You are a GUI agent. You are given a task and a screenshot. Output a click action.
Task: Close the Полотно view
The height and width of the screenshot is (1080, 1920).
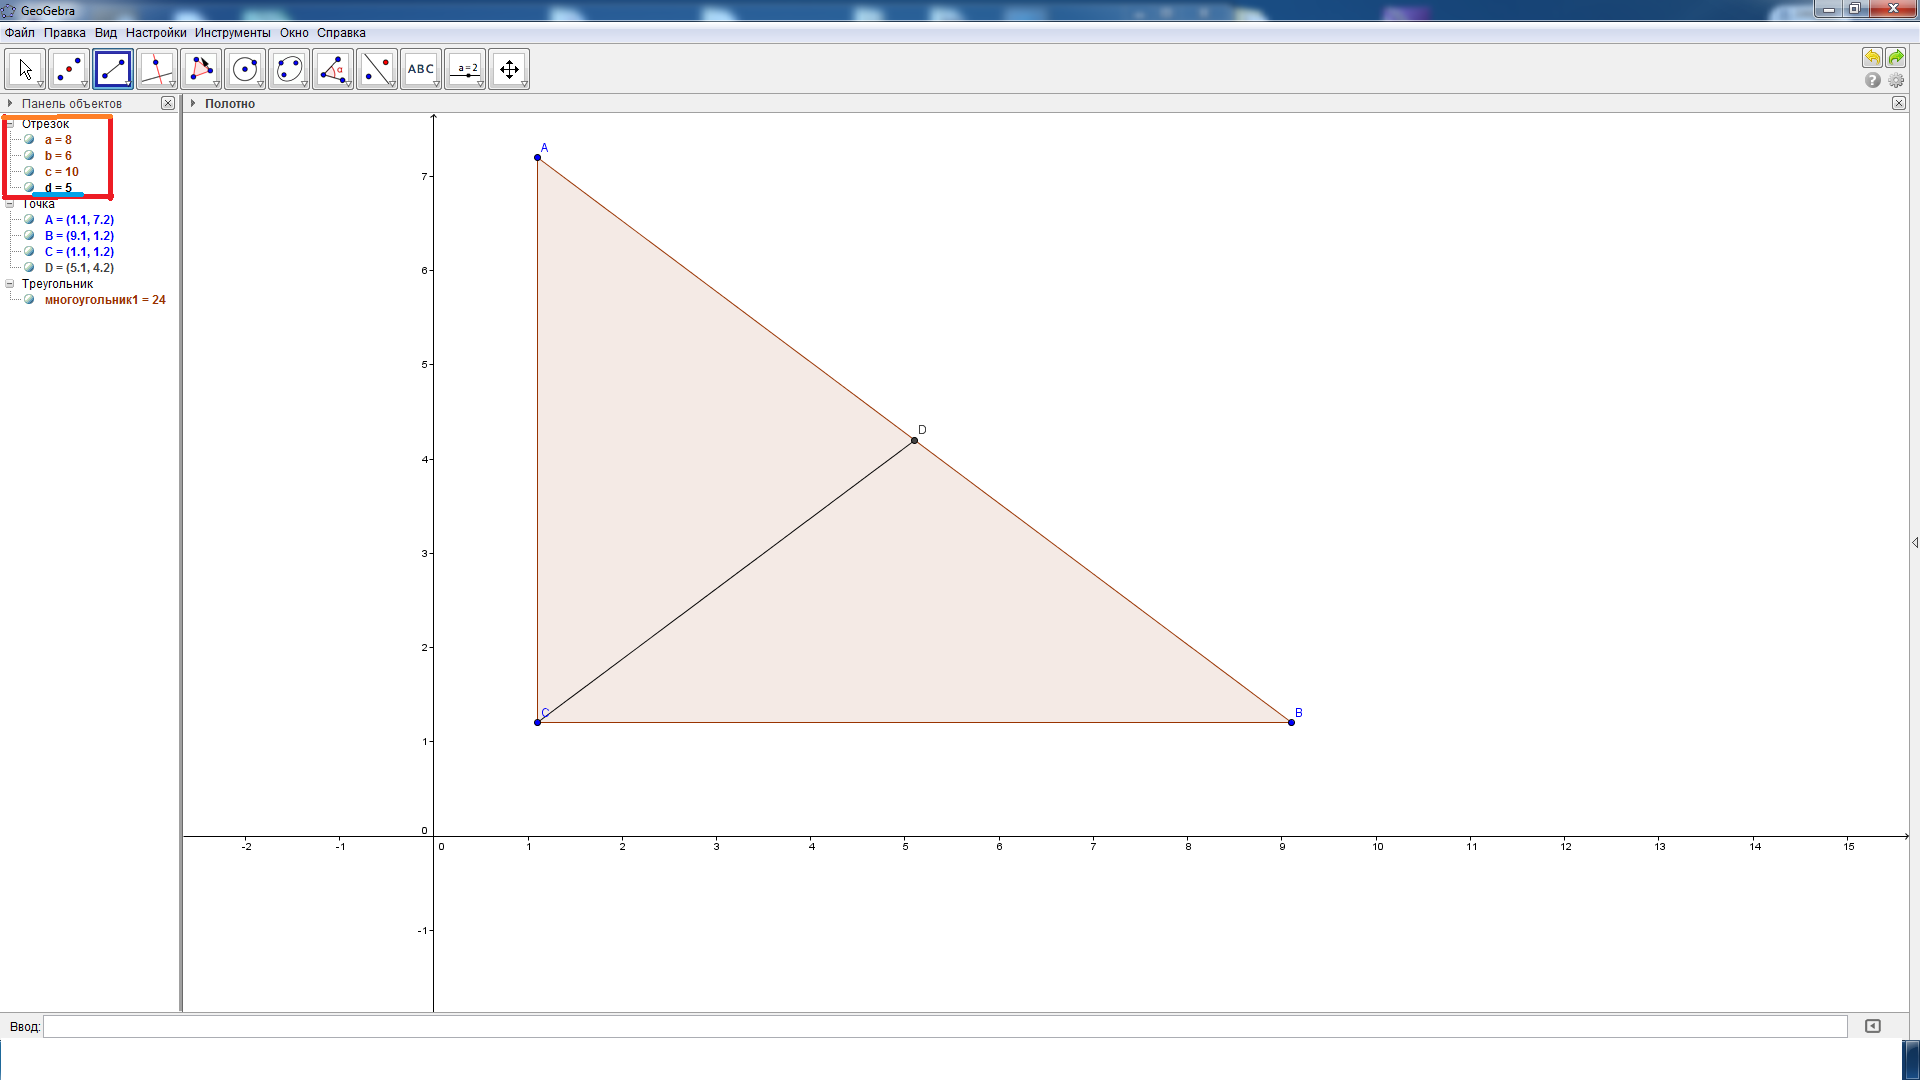(1899, 103)
